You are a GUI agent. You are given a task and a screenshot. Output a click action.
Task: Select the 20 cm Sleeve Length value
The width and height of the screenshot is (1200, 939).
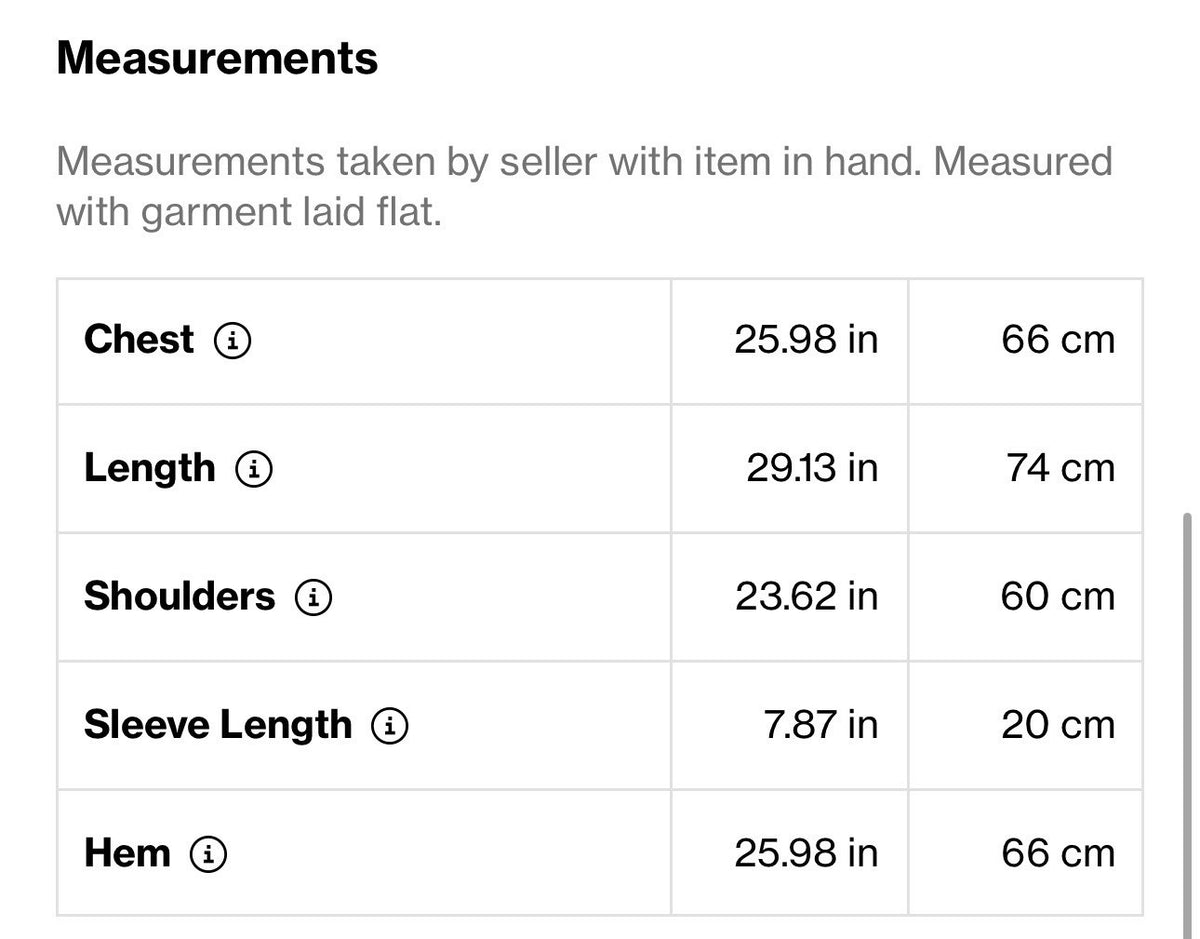1058,726
